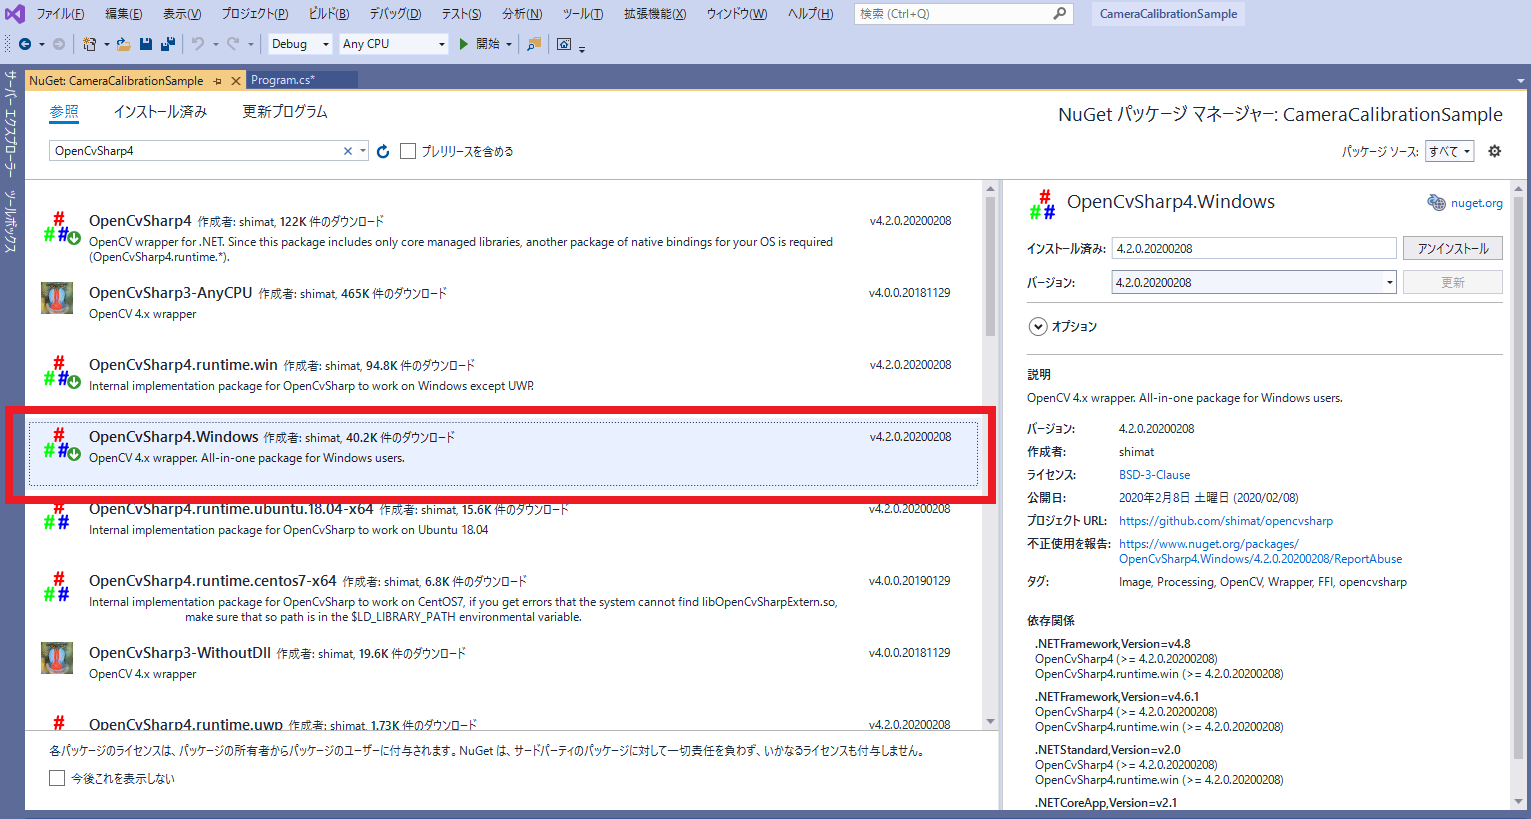Open the new project dropdown arrow
Screen dimensions: 1531x819
click(x=106, y=44)
